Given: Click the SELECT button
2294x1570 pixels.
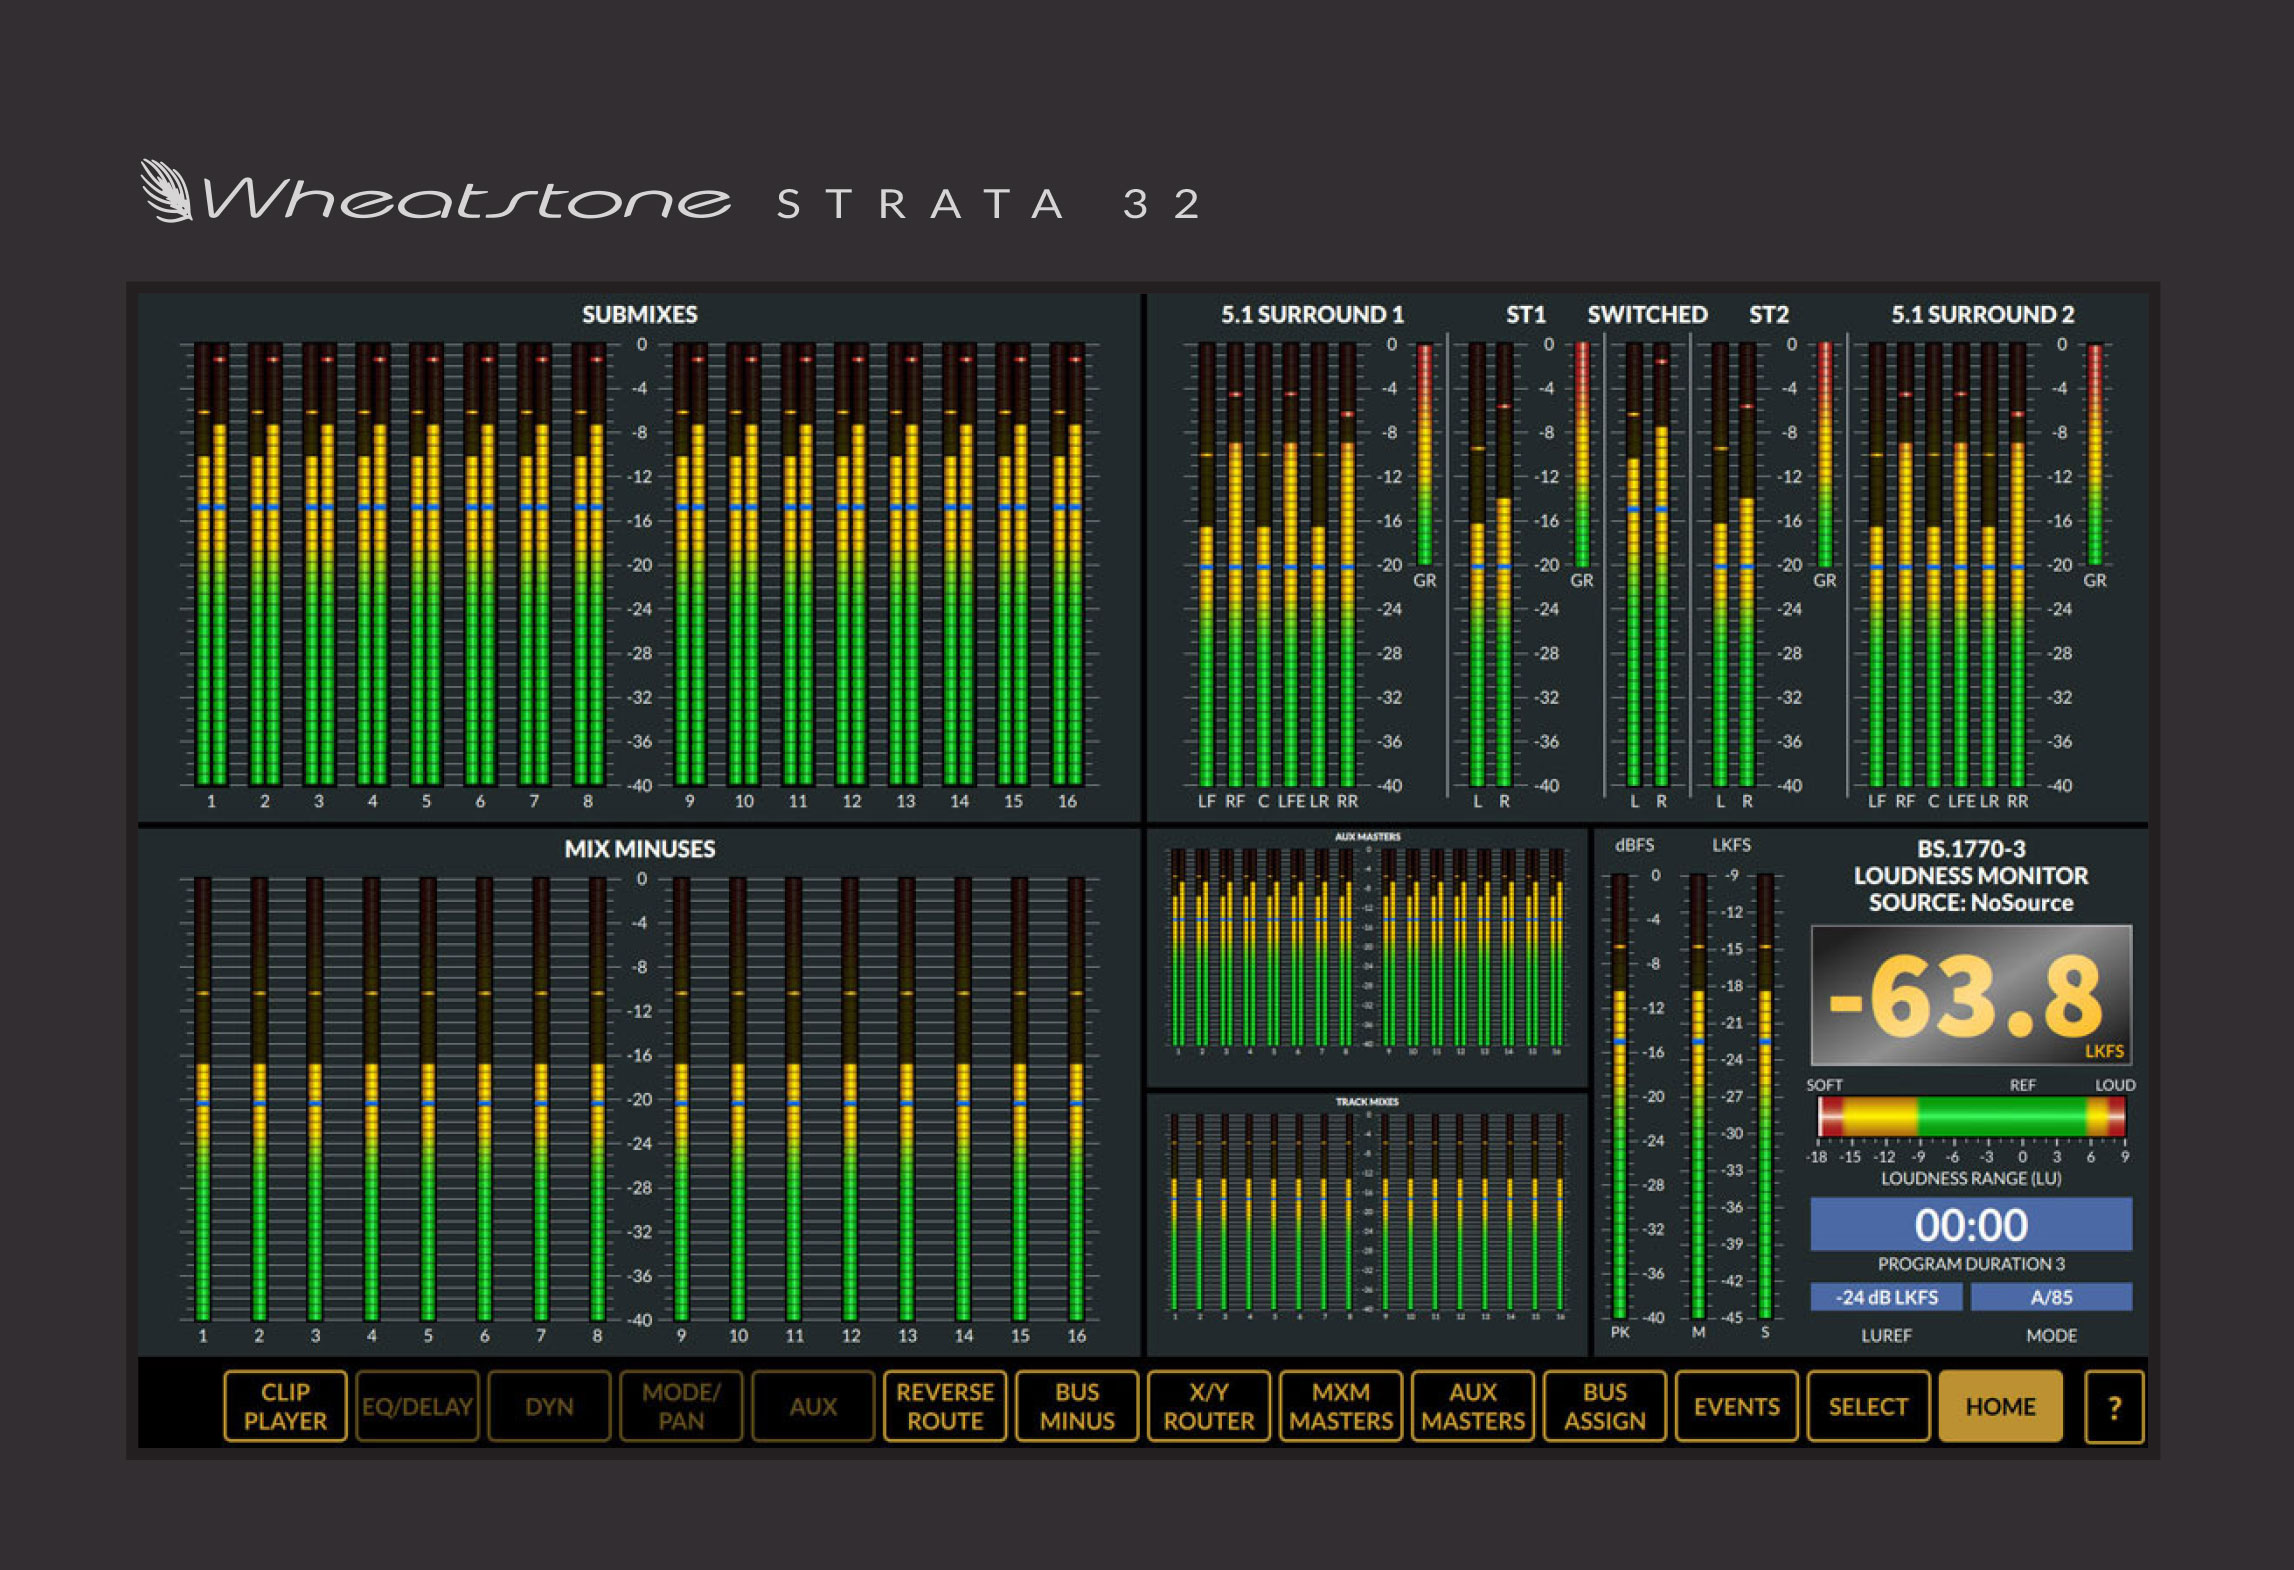Looking at the screenshot, I should pyautogui.click(x=1869, y=1406).
